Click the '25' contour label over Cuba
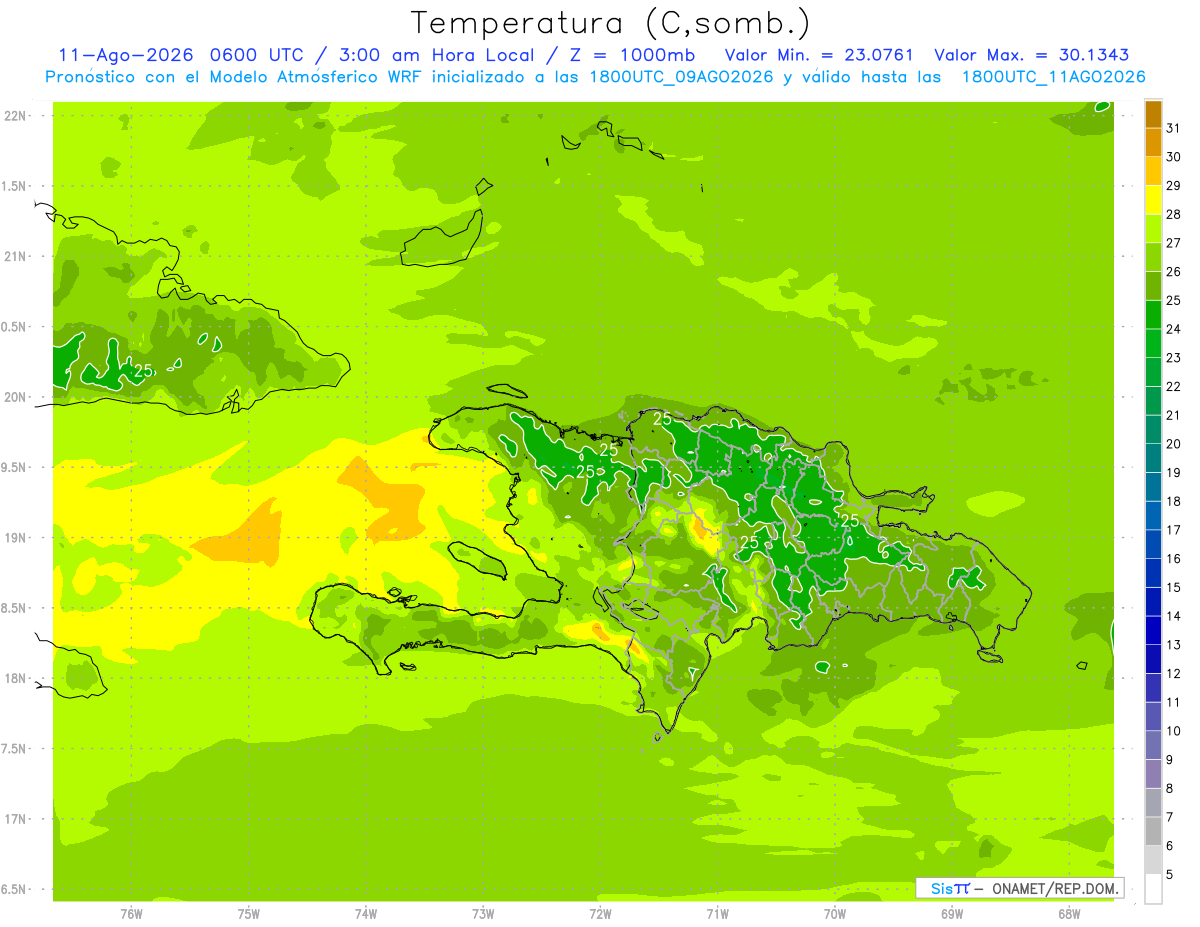This screenshot has height=927, width=1200. click(x=144, y=371)
